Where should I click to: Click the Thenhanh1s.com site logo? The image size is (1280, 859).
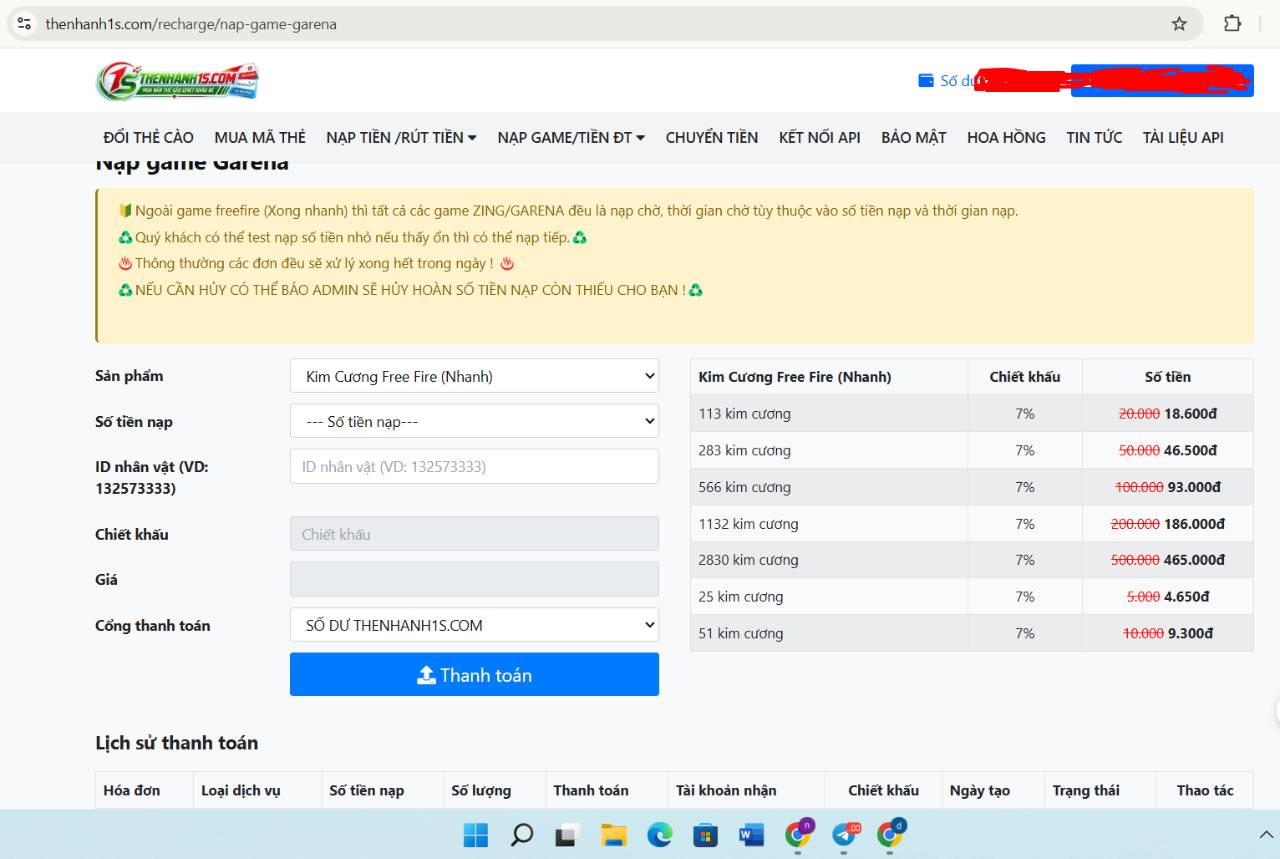177,81
